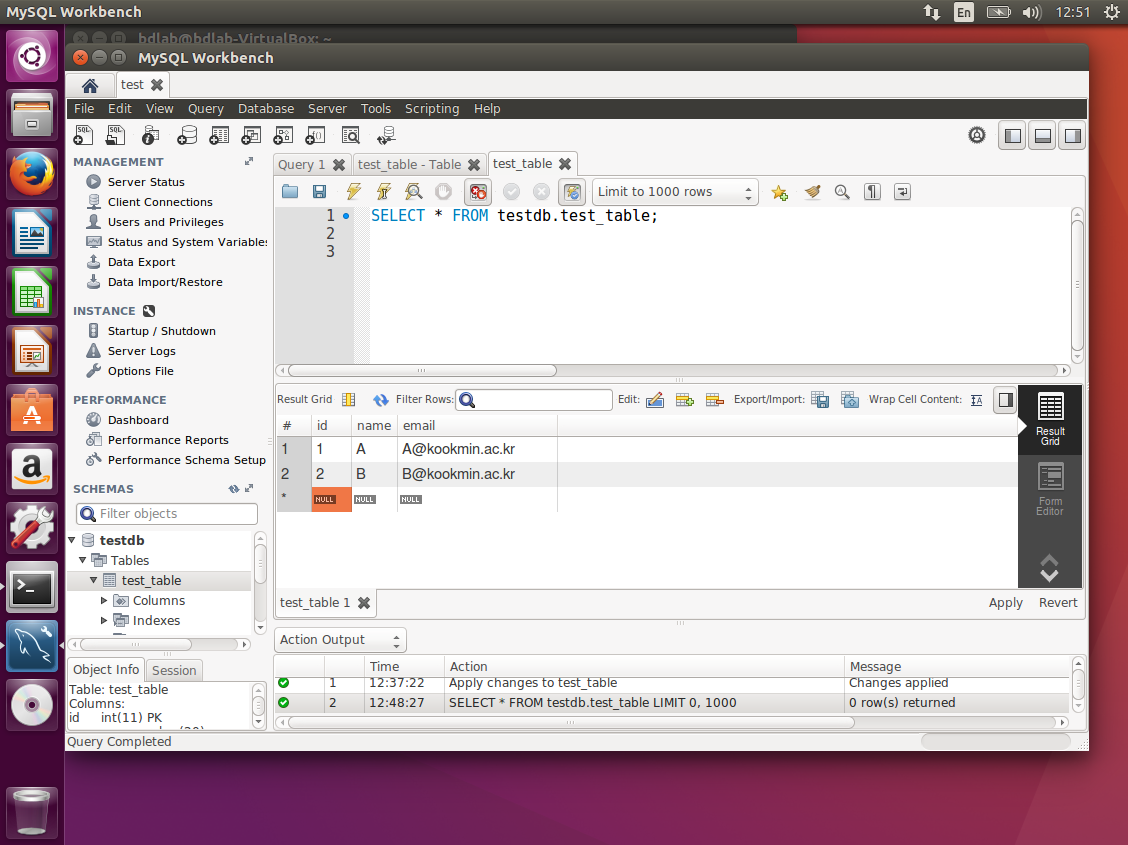Create new schema icon
Viewport: 1128px width, 845px height.
(x=187, y=135)
